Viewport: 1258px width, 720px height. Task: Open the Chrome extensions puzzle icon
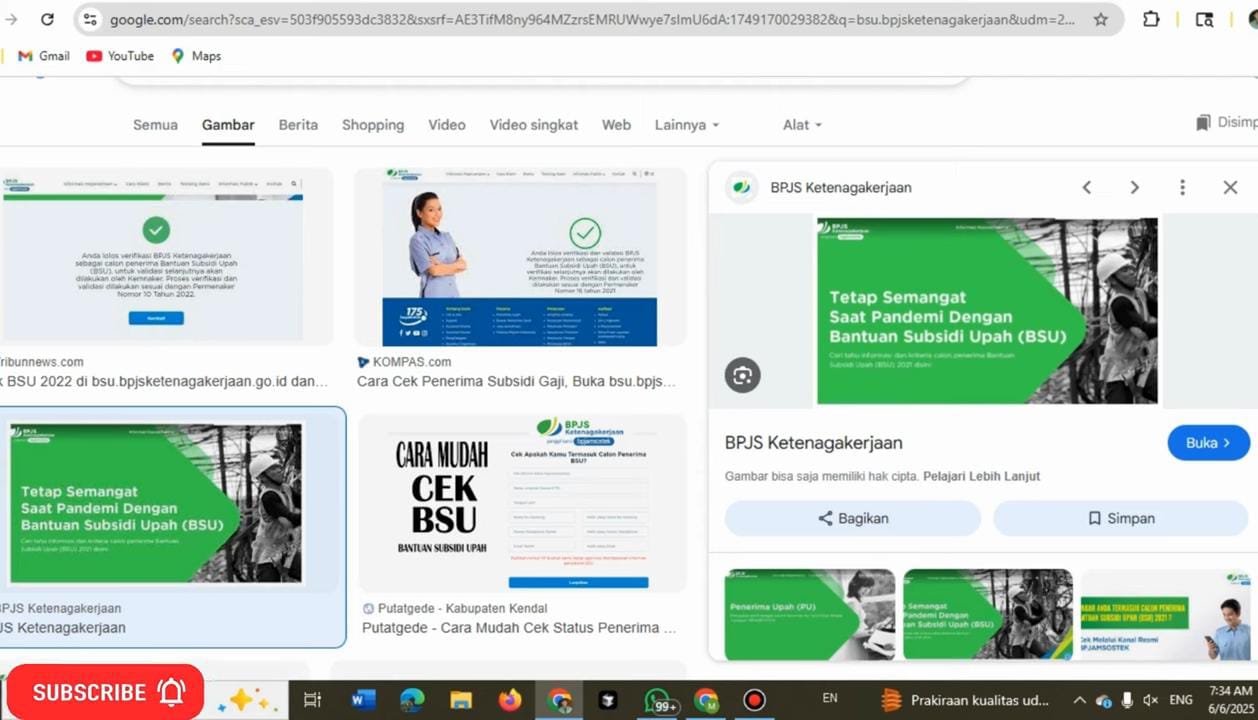[x=1151, y=19]
